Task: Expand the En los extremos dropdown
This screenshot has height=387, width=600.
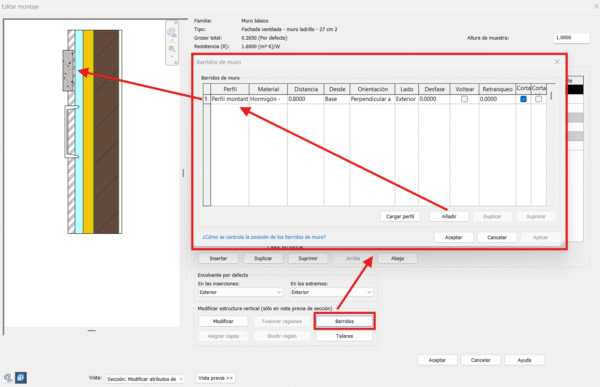Action: click(x=331, y=292)
